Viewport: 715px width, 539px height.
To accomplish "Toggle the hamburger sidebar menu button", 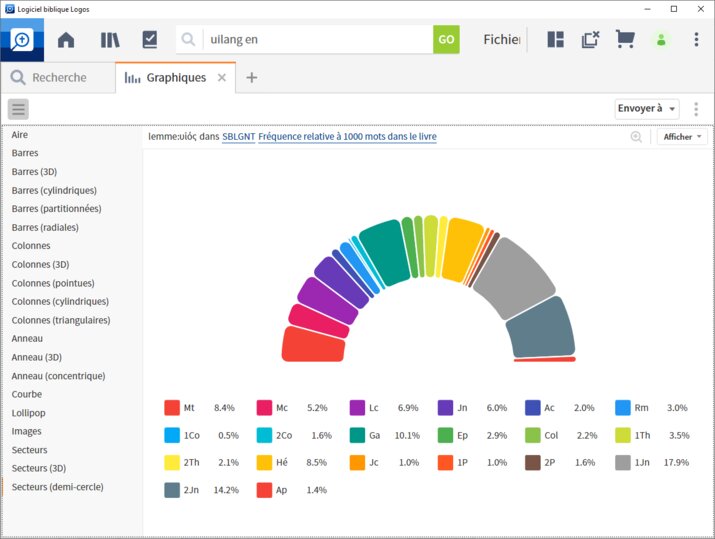I will pyautogui.click(x=18, y=109).
